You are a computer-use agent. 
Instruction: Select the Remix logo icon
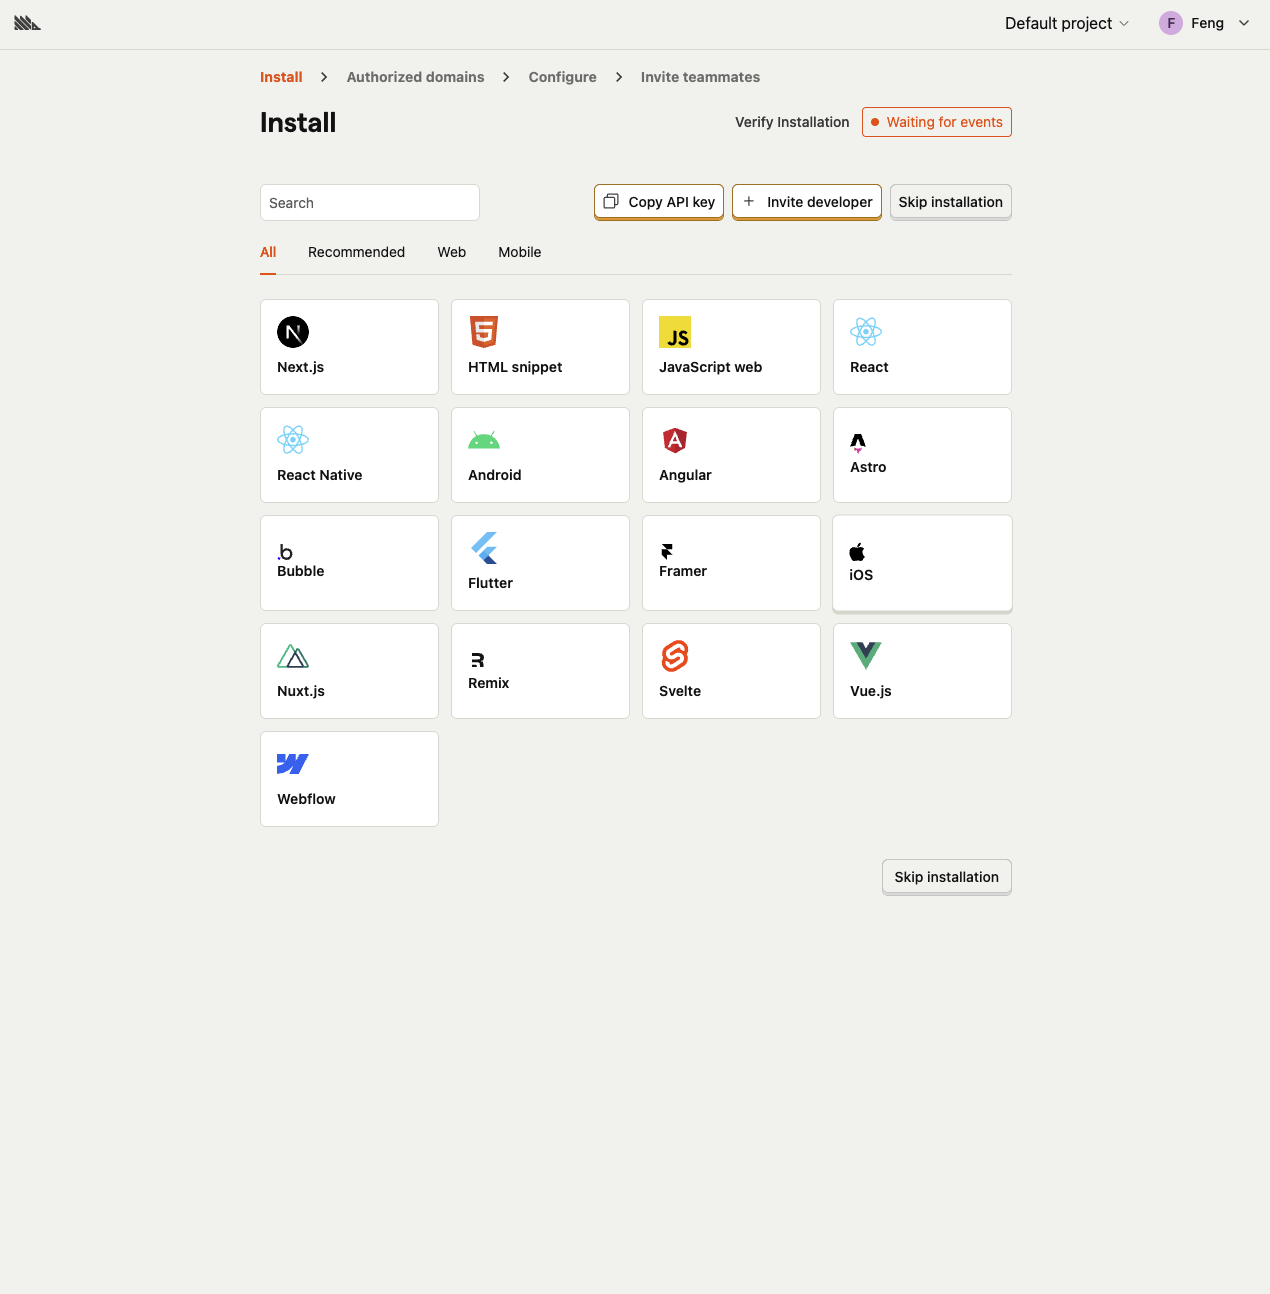(x=477, y=660)
